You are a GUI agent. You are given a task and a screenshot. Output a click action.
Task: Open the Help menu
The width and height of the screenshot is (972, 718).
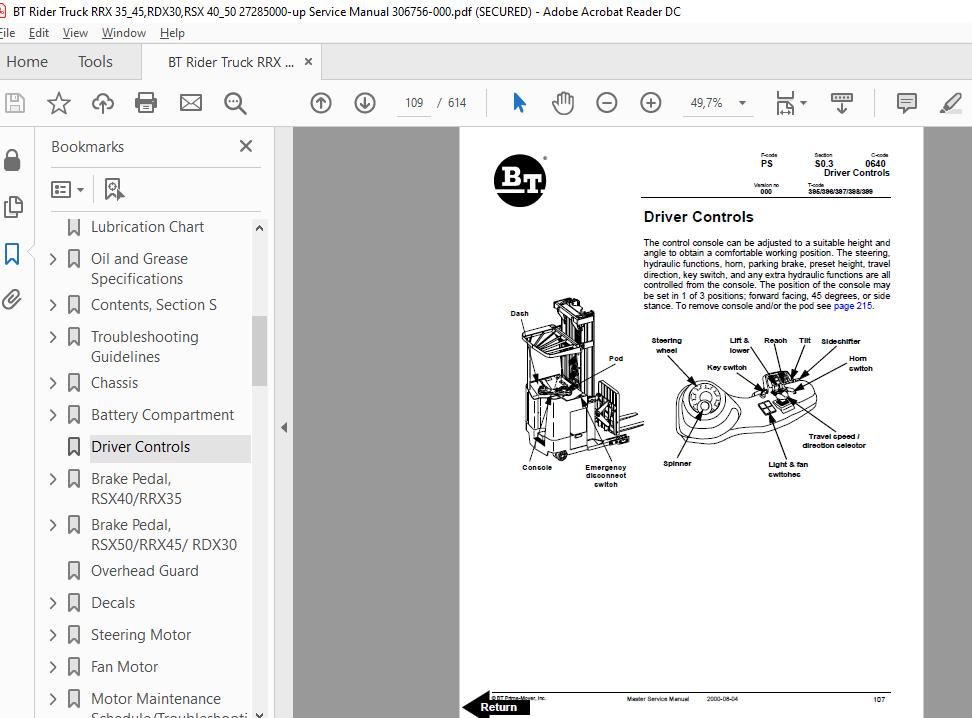tap(172, 33)
